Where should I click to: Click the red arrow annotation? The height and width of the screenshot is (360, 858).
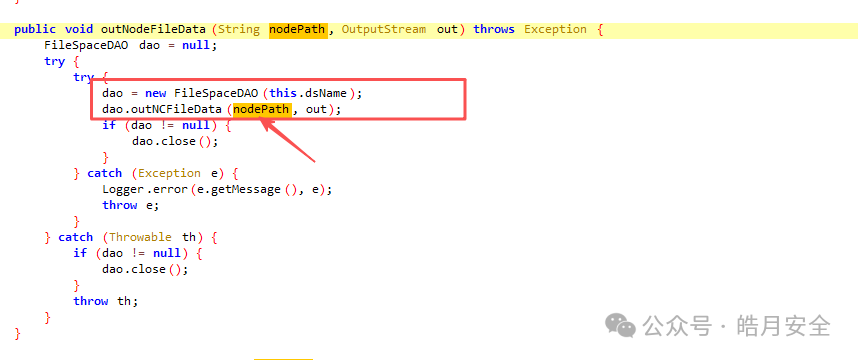287,139
